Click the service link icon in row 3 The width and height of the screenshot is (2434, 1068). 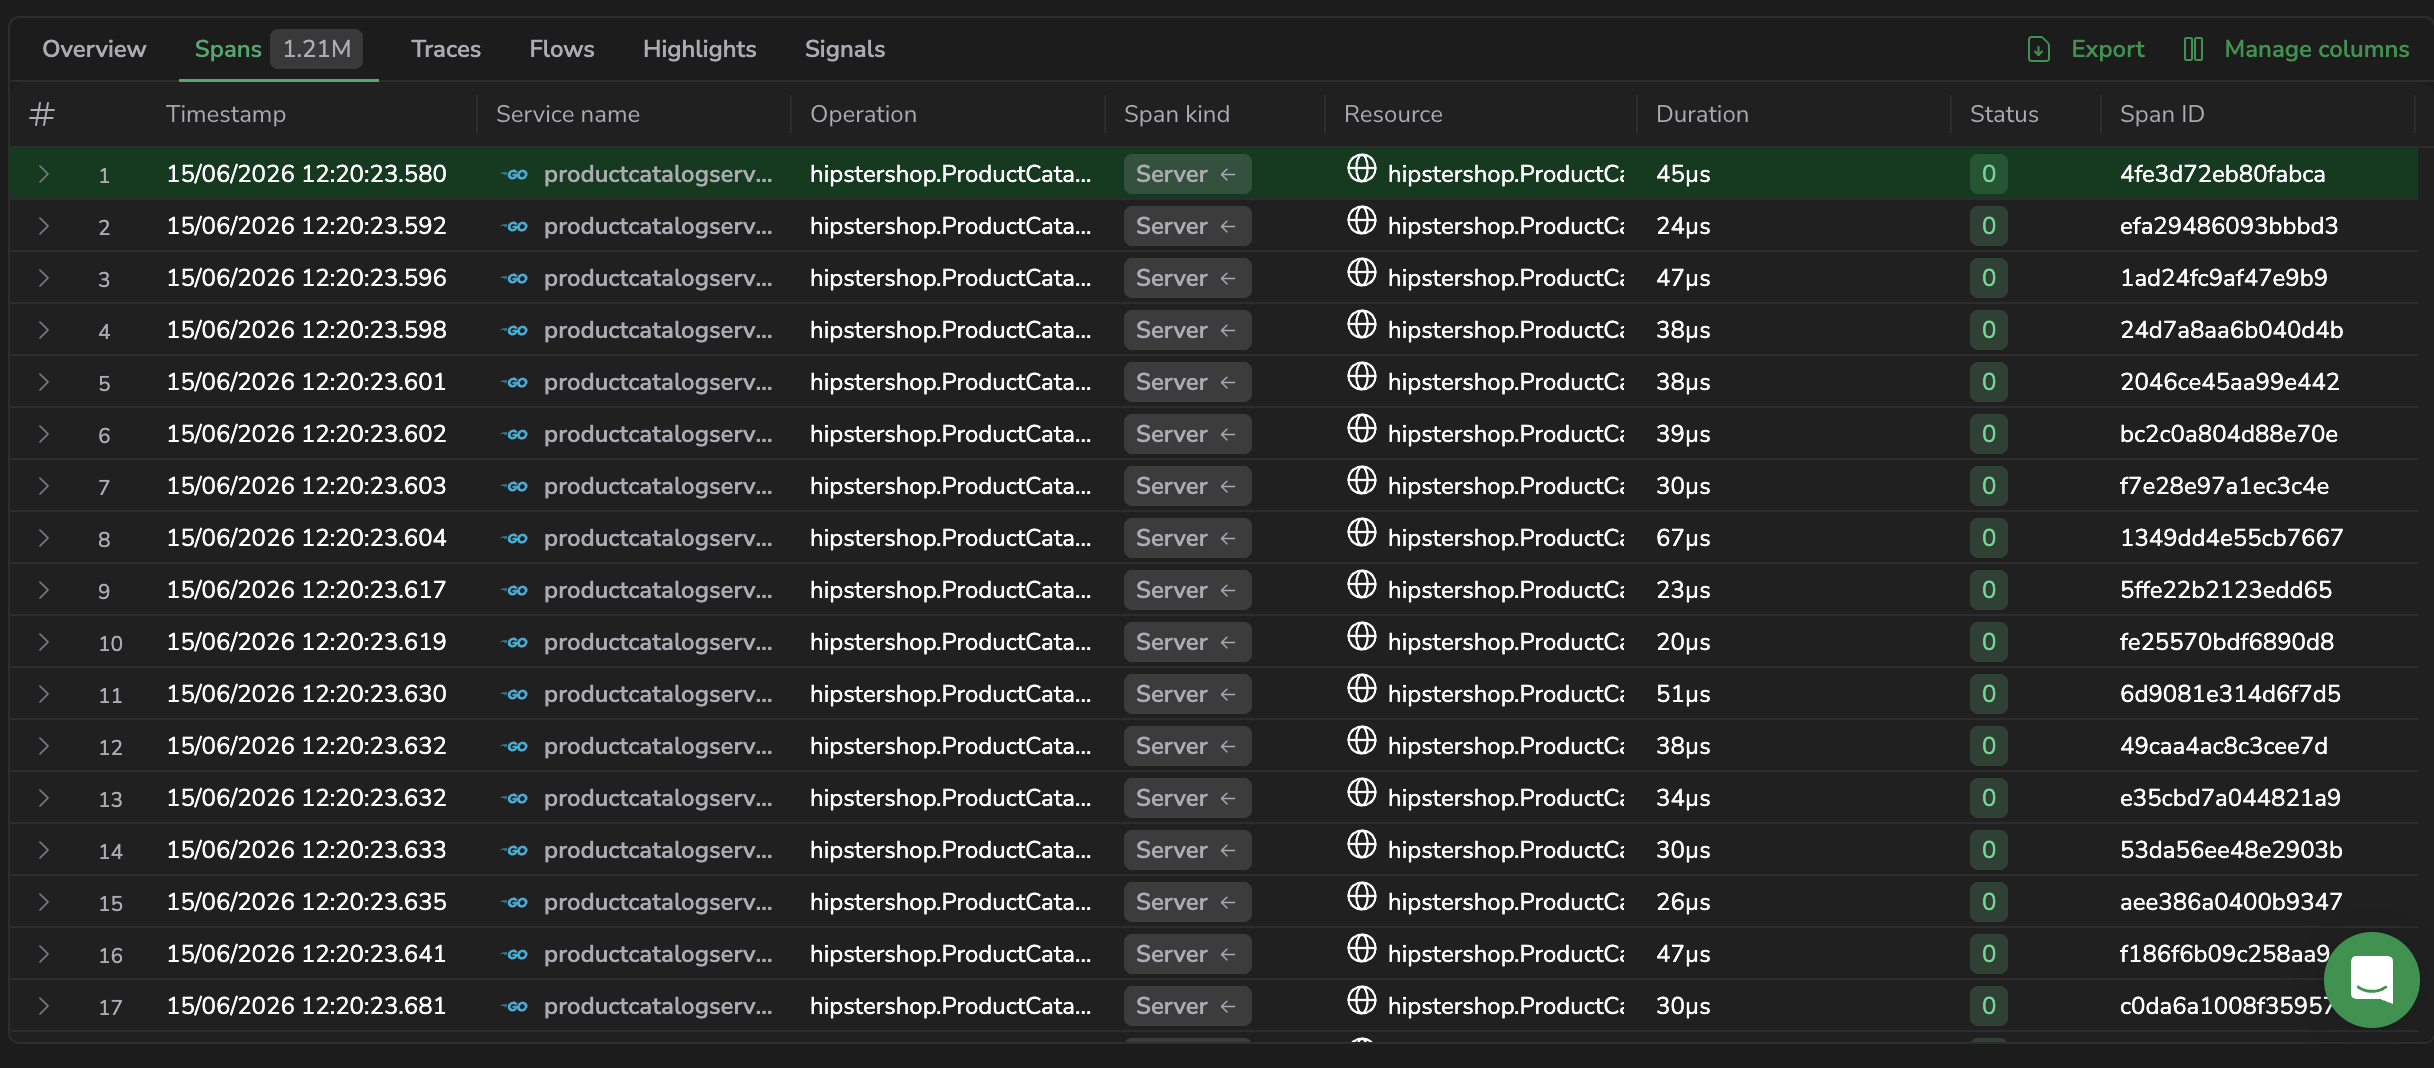[515, 279]
